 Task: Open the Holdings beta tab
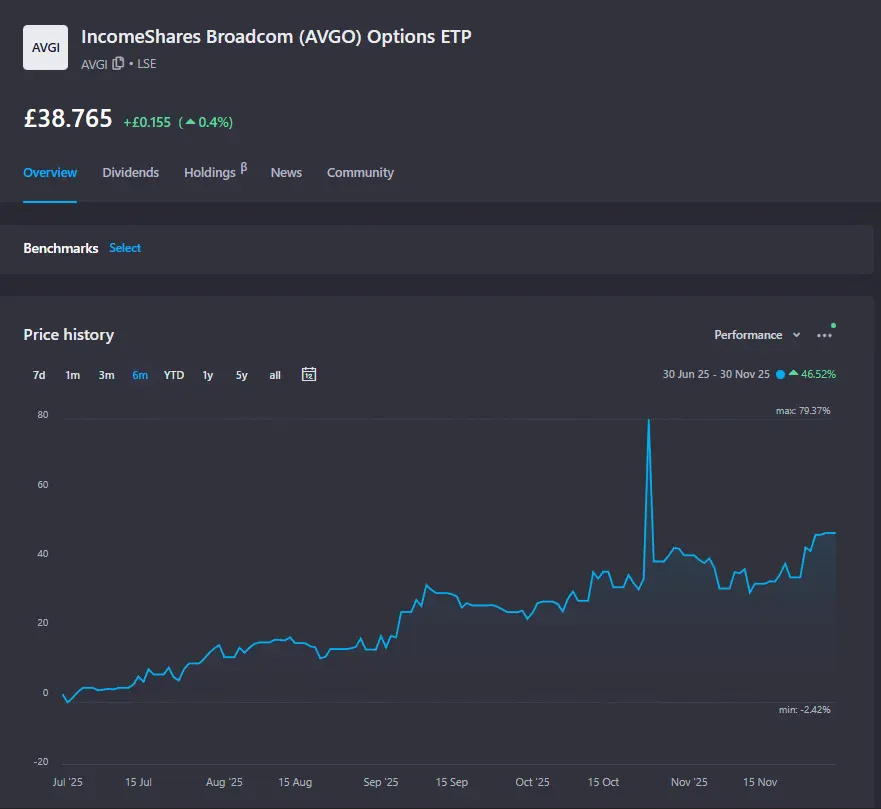pyautogui.click(x=216, y=171)
